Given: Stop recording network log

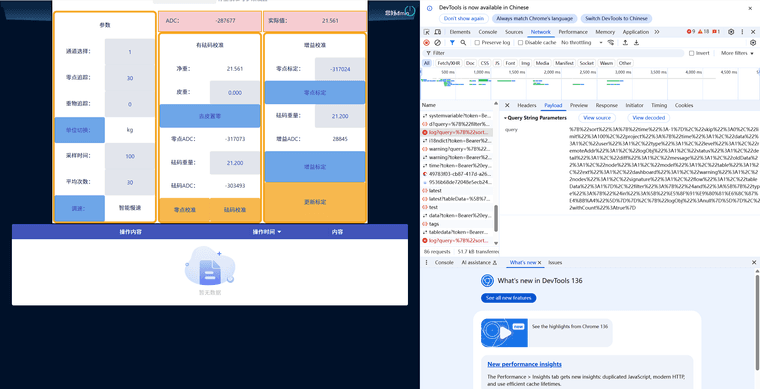Looking at the screenshot, I should [427, 43].
